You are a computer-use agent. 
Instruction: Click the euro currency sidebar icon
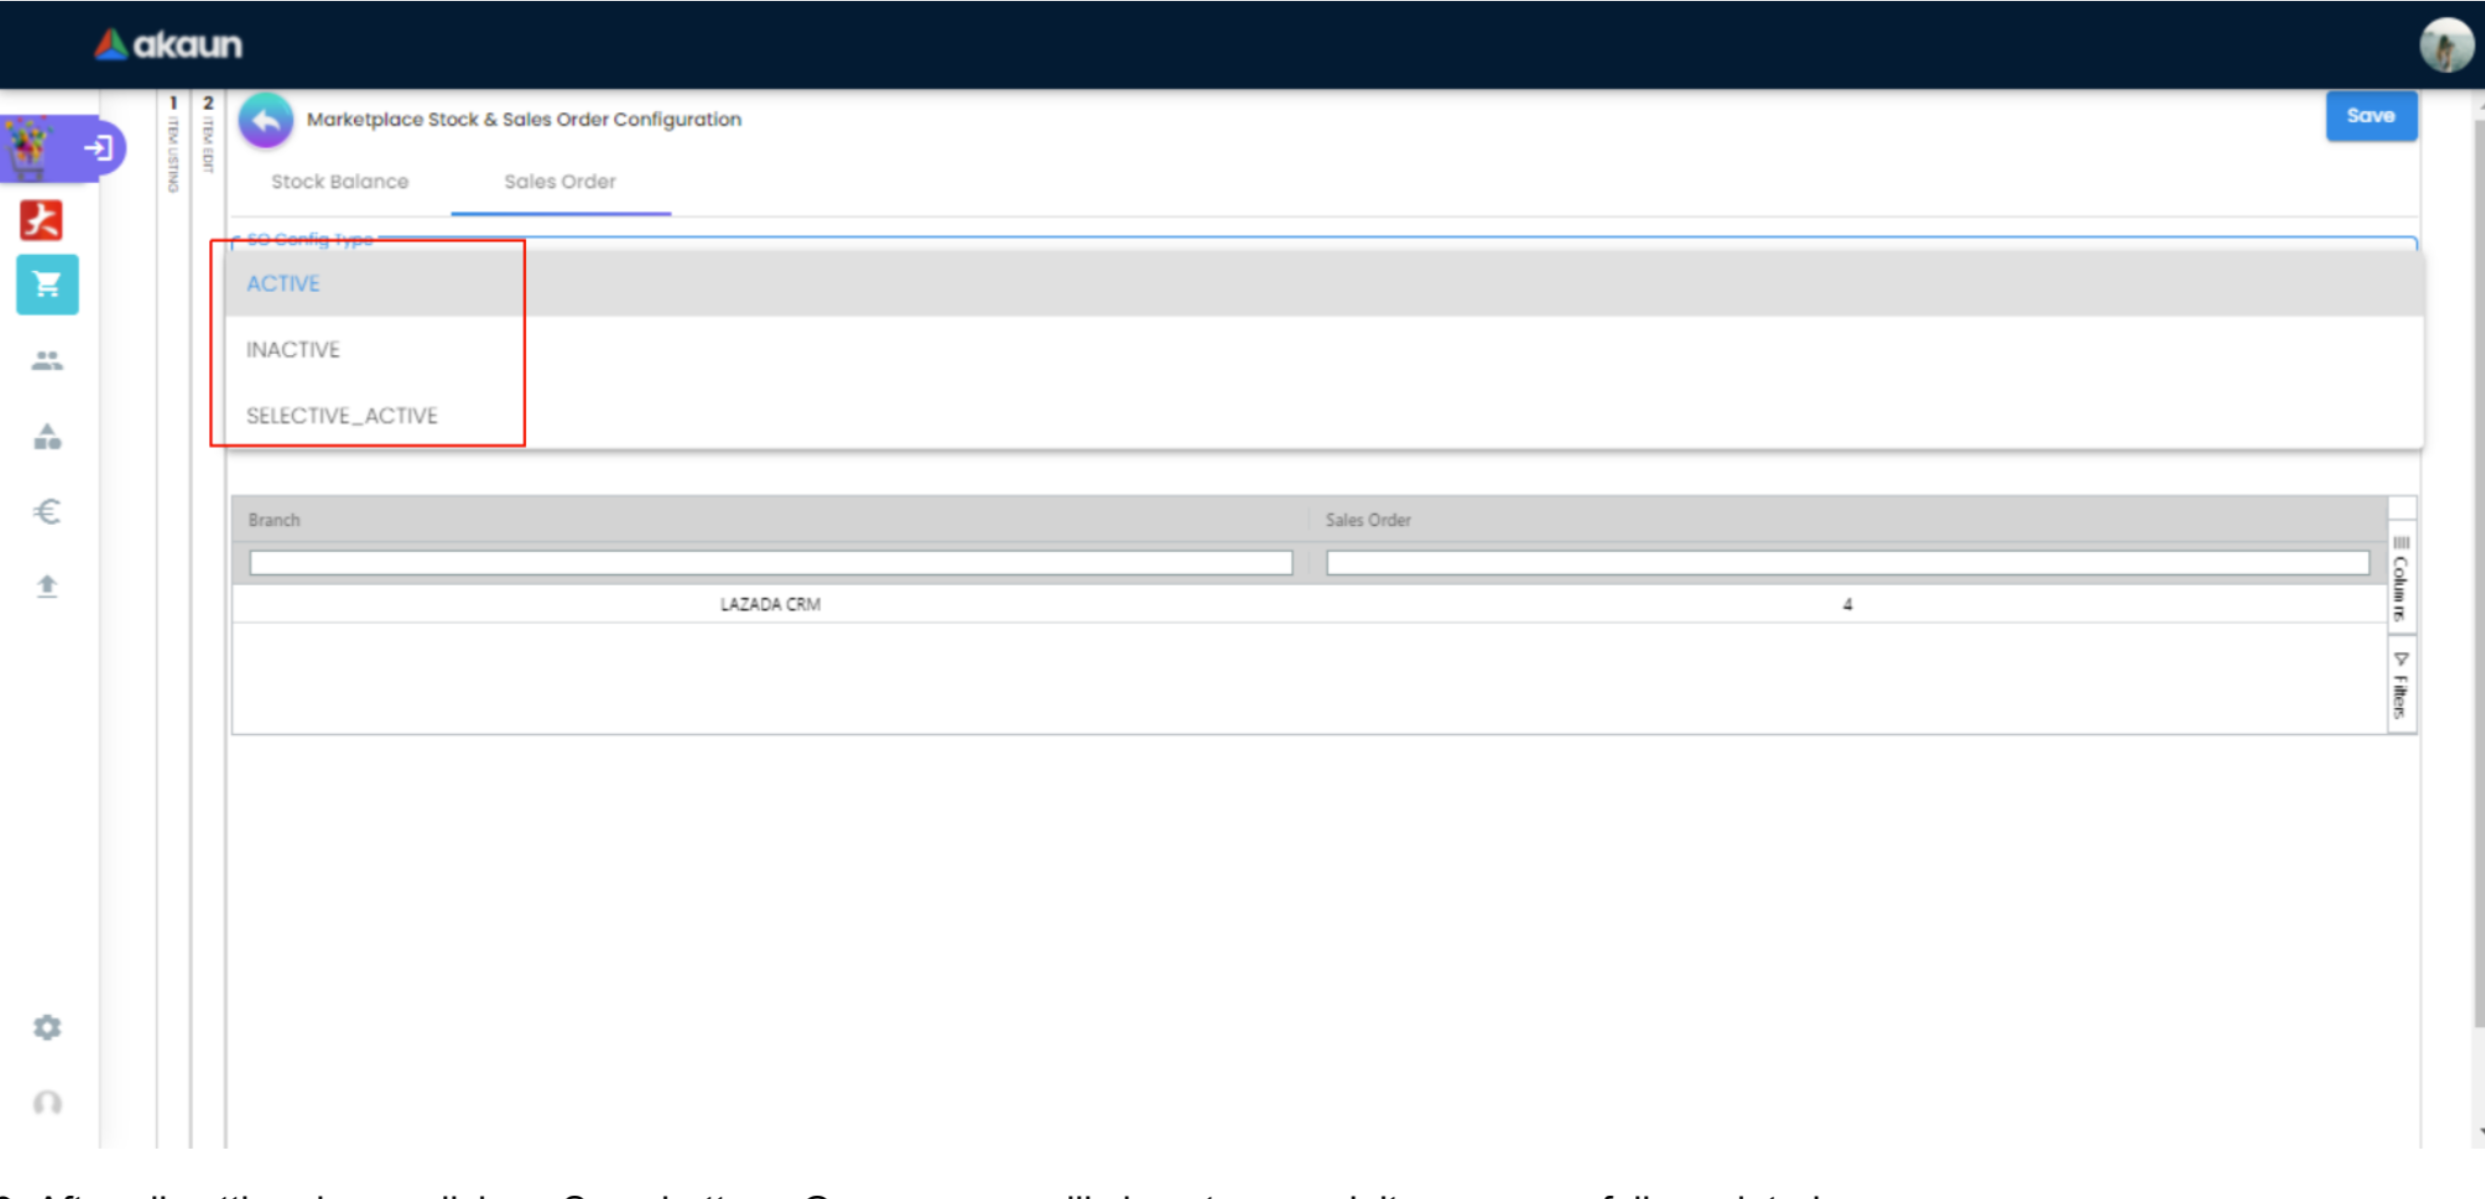click(x=47, y=512)
